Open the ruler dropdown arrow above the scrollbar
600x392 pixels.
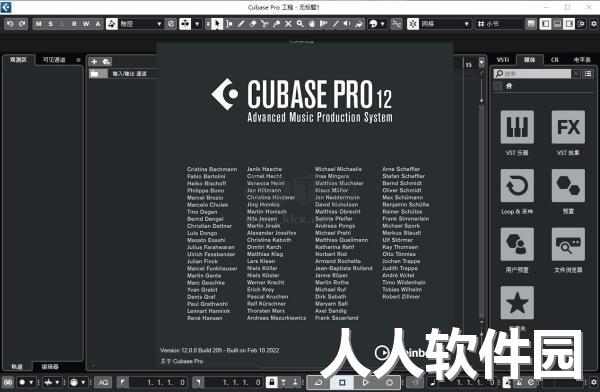click(x=481, y=62)
